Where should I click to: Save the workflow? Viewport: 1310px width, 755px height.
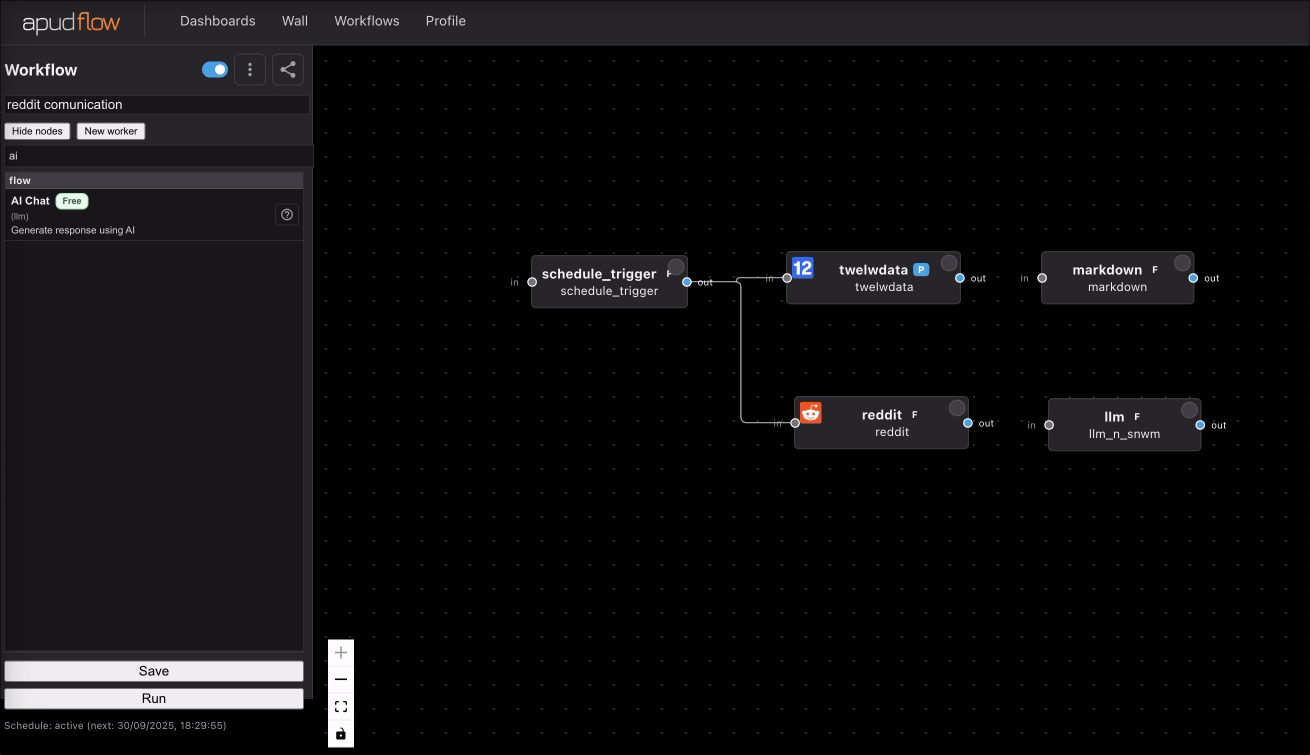click(x=154, y=670)
